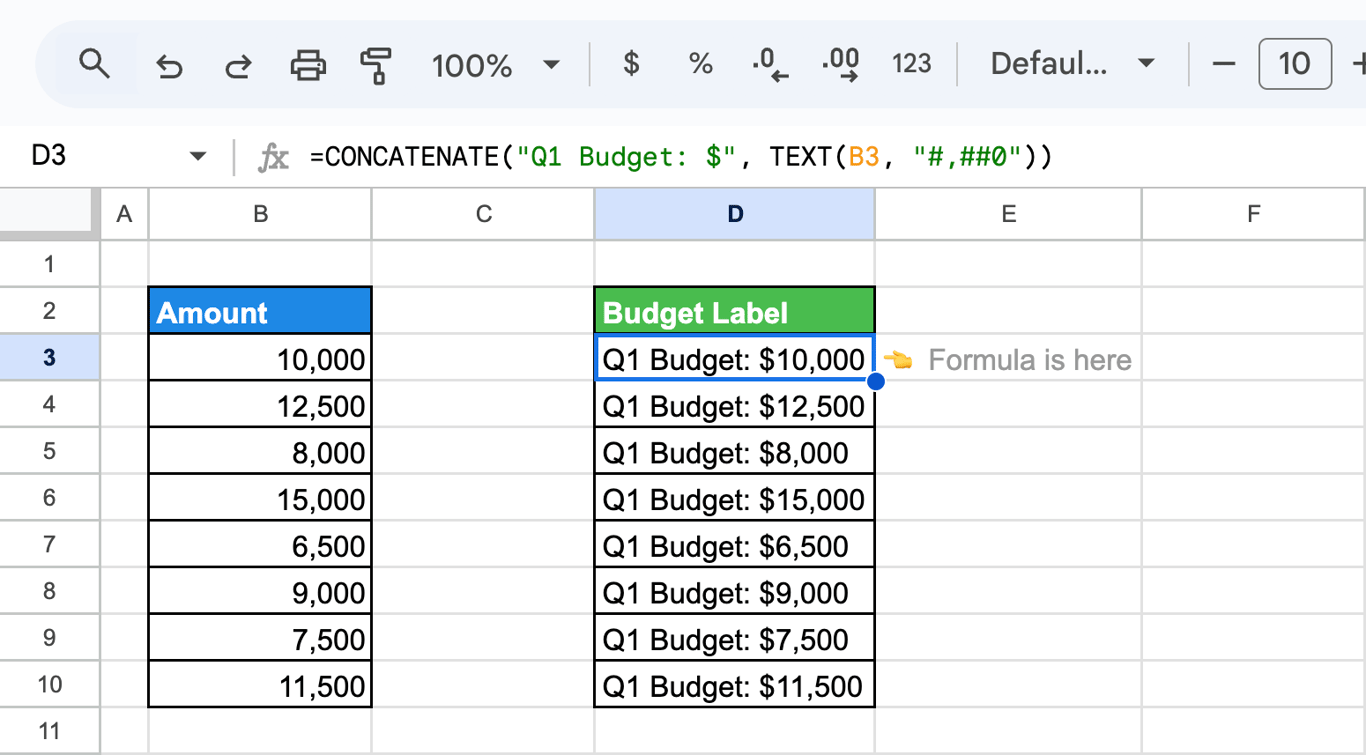The width and height of the screenshot is (1366, 755).
Task: Select column B header
Action: click(260, 214)
